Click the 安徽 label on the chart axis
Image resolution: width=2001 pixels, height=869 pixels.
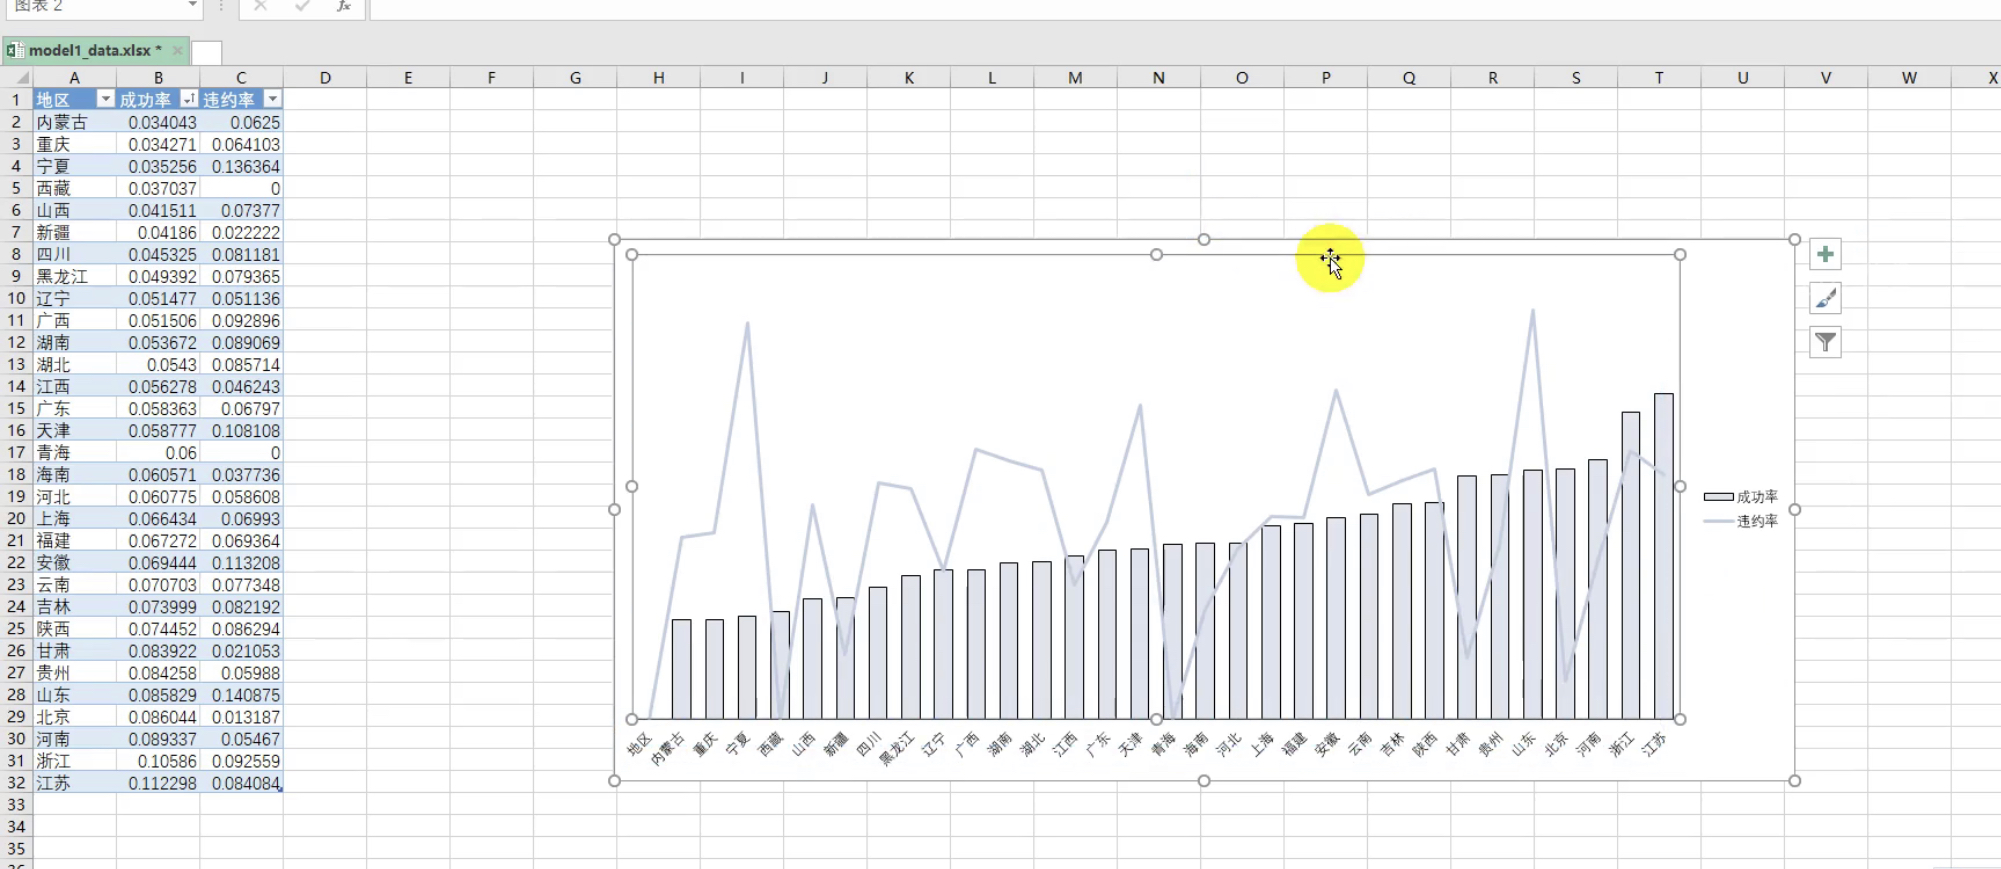pyautogui.click(x=1327, y=744)
